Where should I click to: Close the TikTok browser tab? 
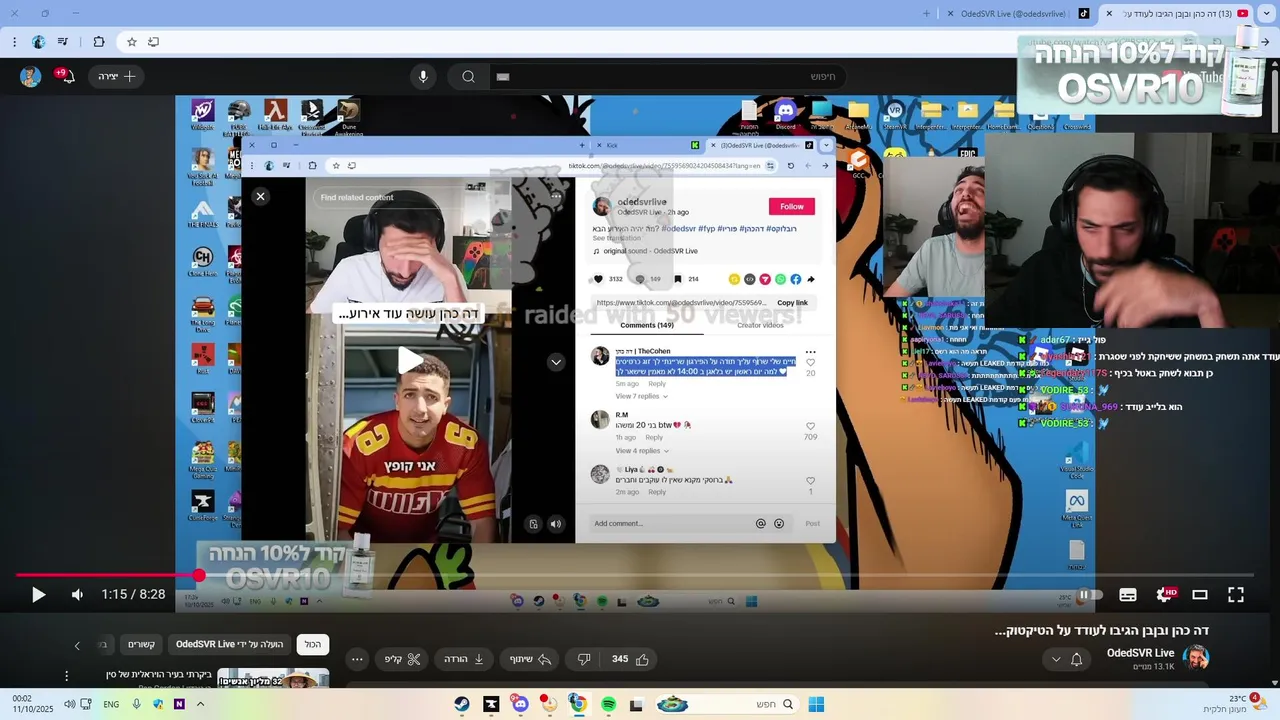click(951, 14)
